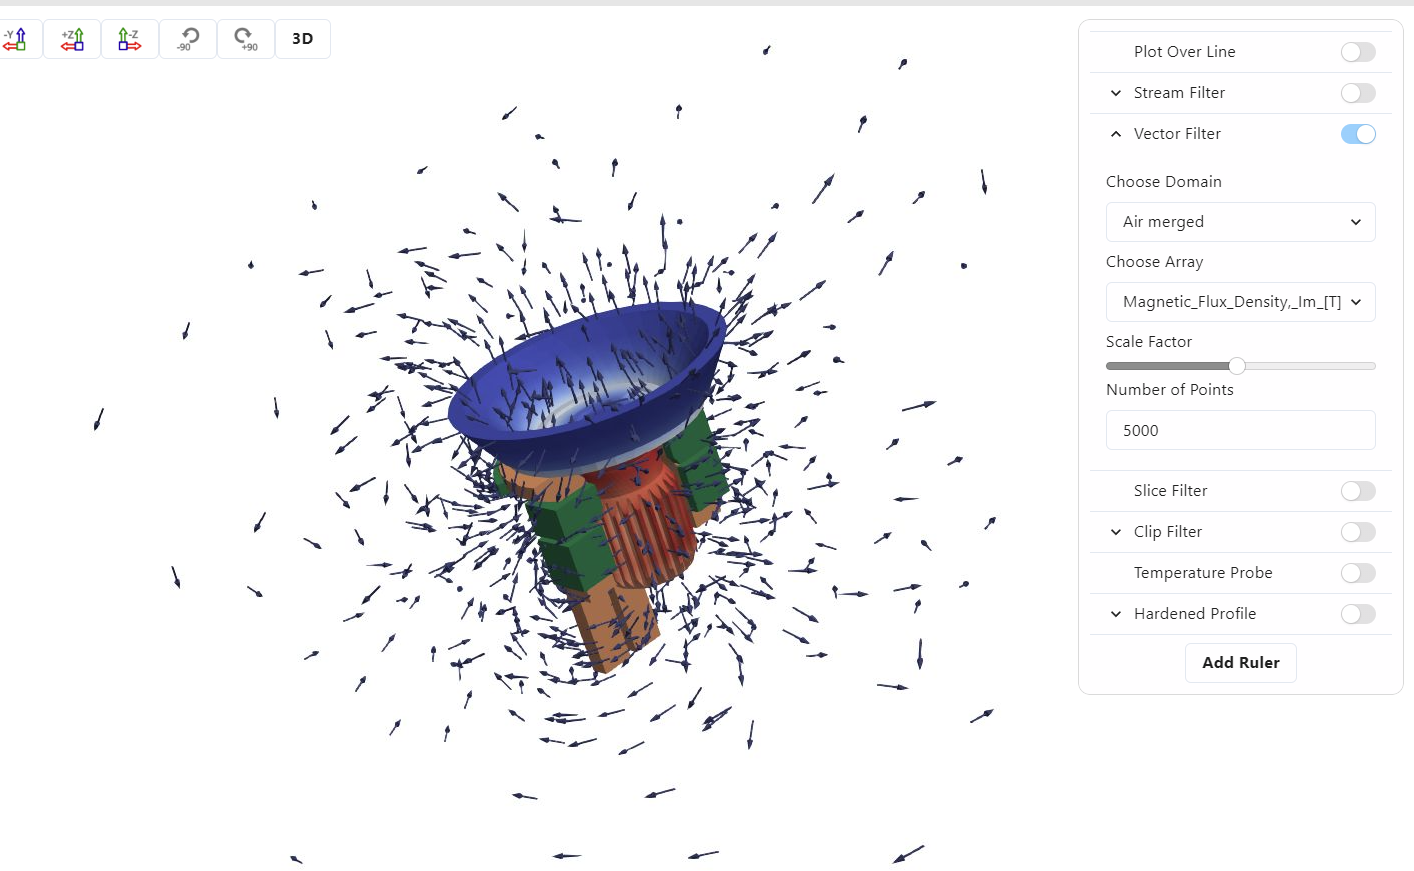The image size is (1414, 871).
Task: Toggle the Slice Filter switch
Action: (1357, 491)
